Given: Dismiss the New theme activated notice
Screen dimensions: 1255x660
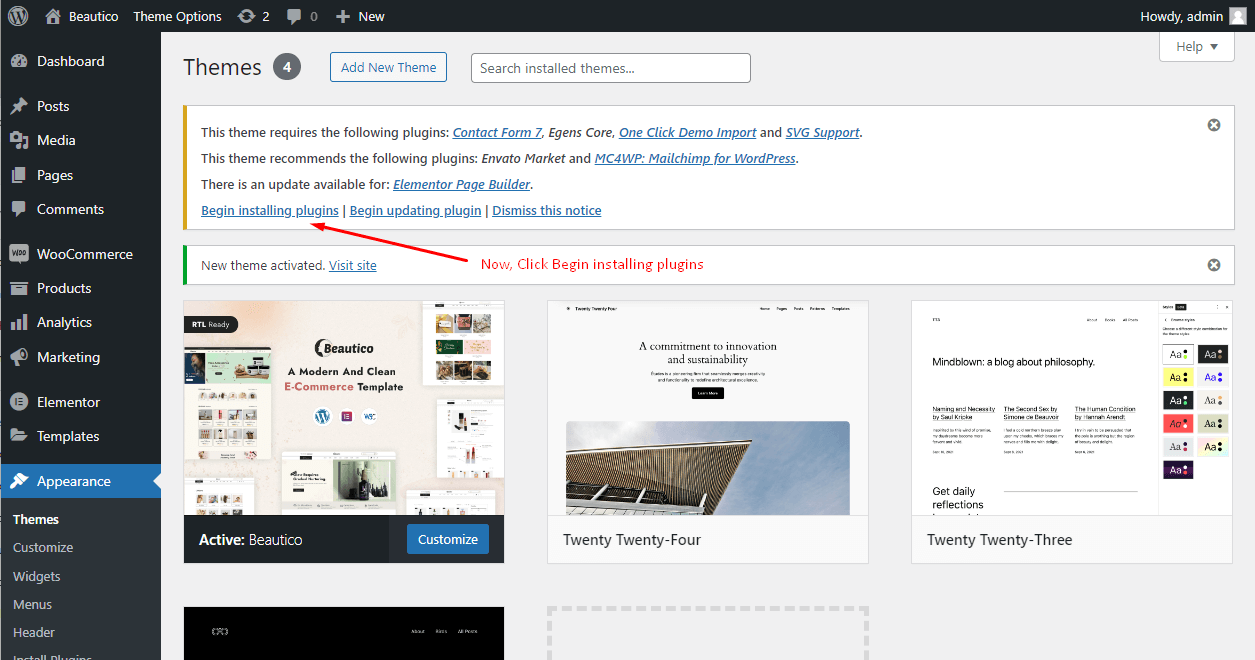Looking at the screenshot, I should point(1214,265).
